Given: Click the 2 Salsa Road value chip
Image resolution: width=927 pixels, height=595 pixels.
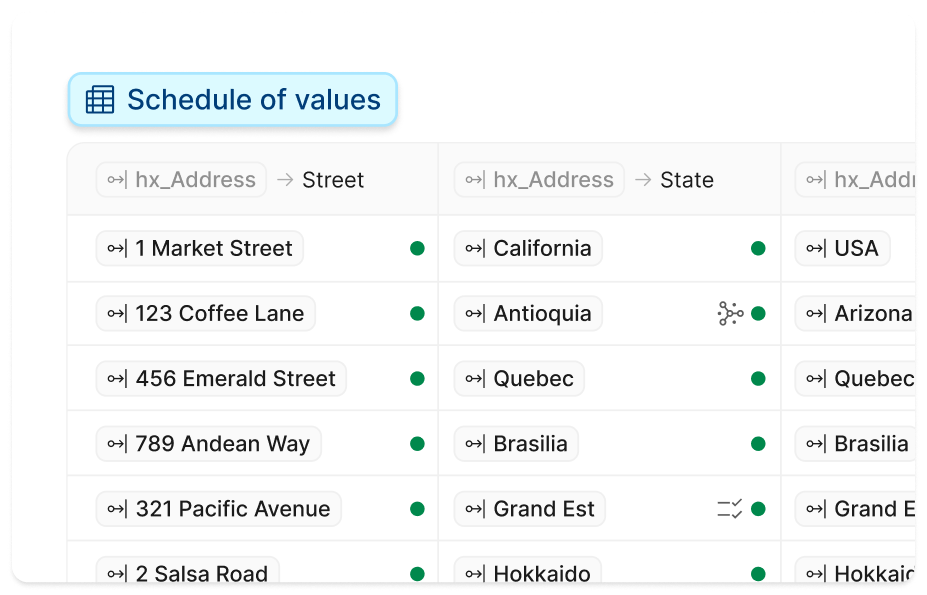Looking at the screenshot, I should (x=187, y=573).
